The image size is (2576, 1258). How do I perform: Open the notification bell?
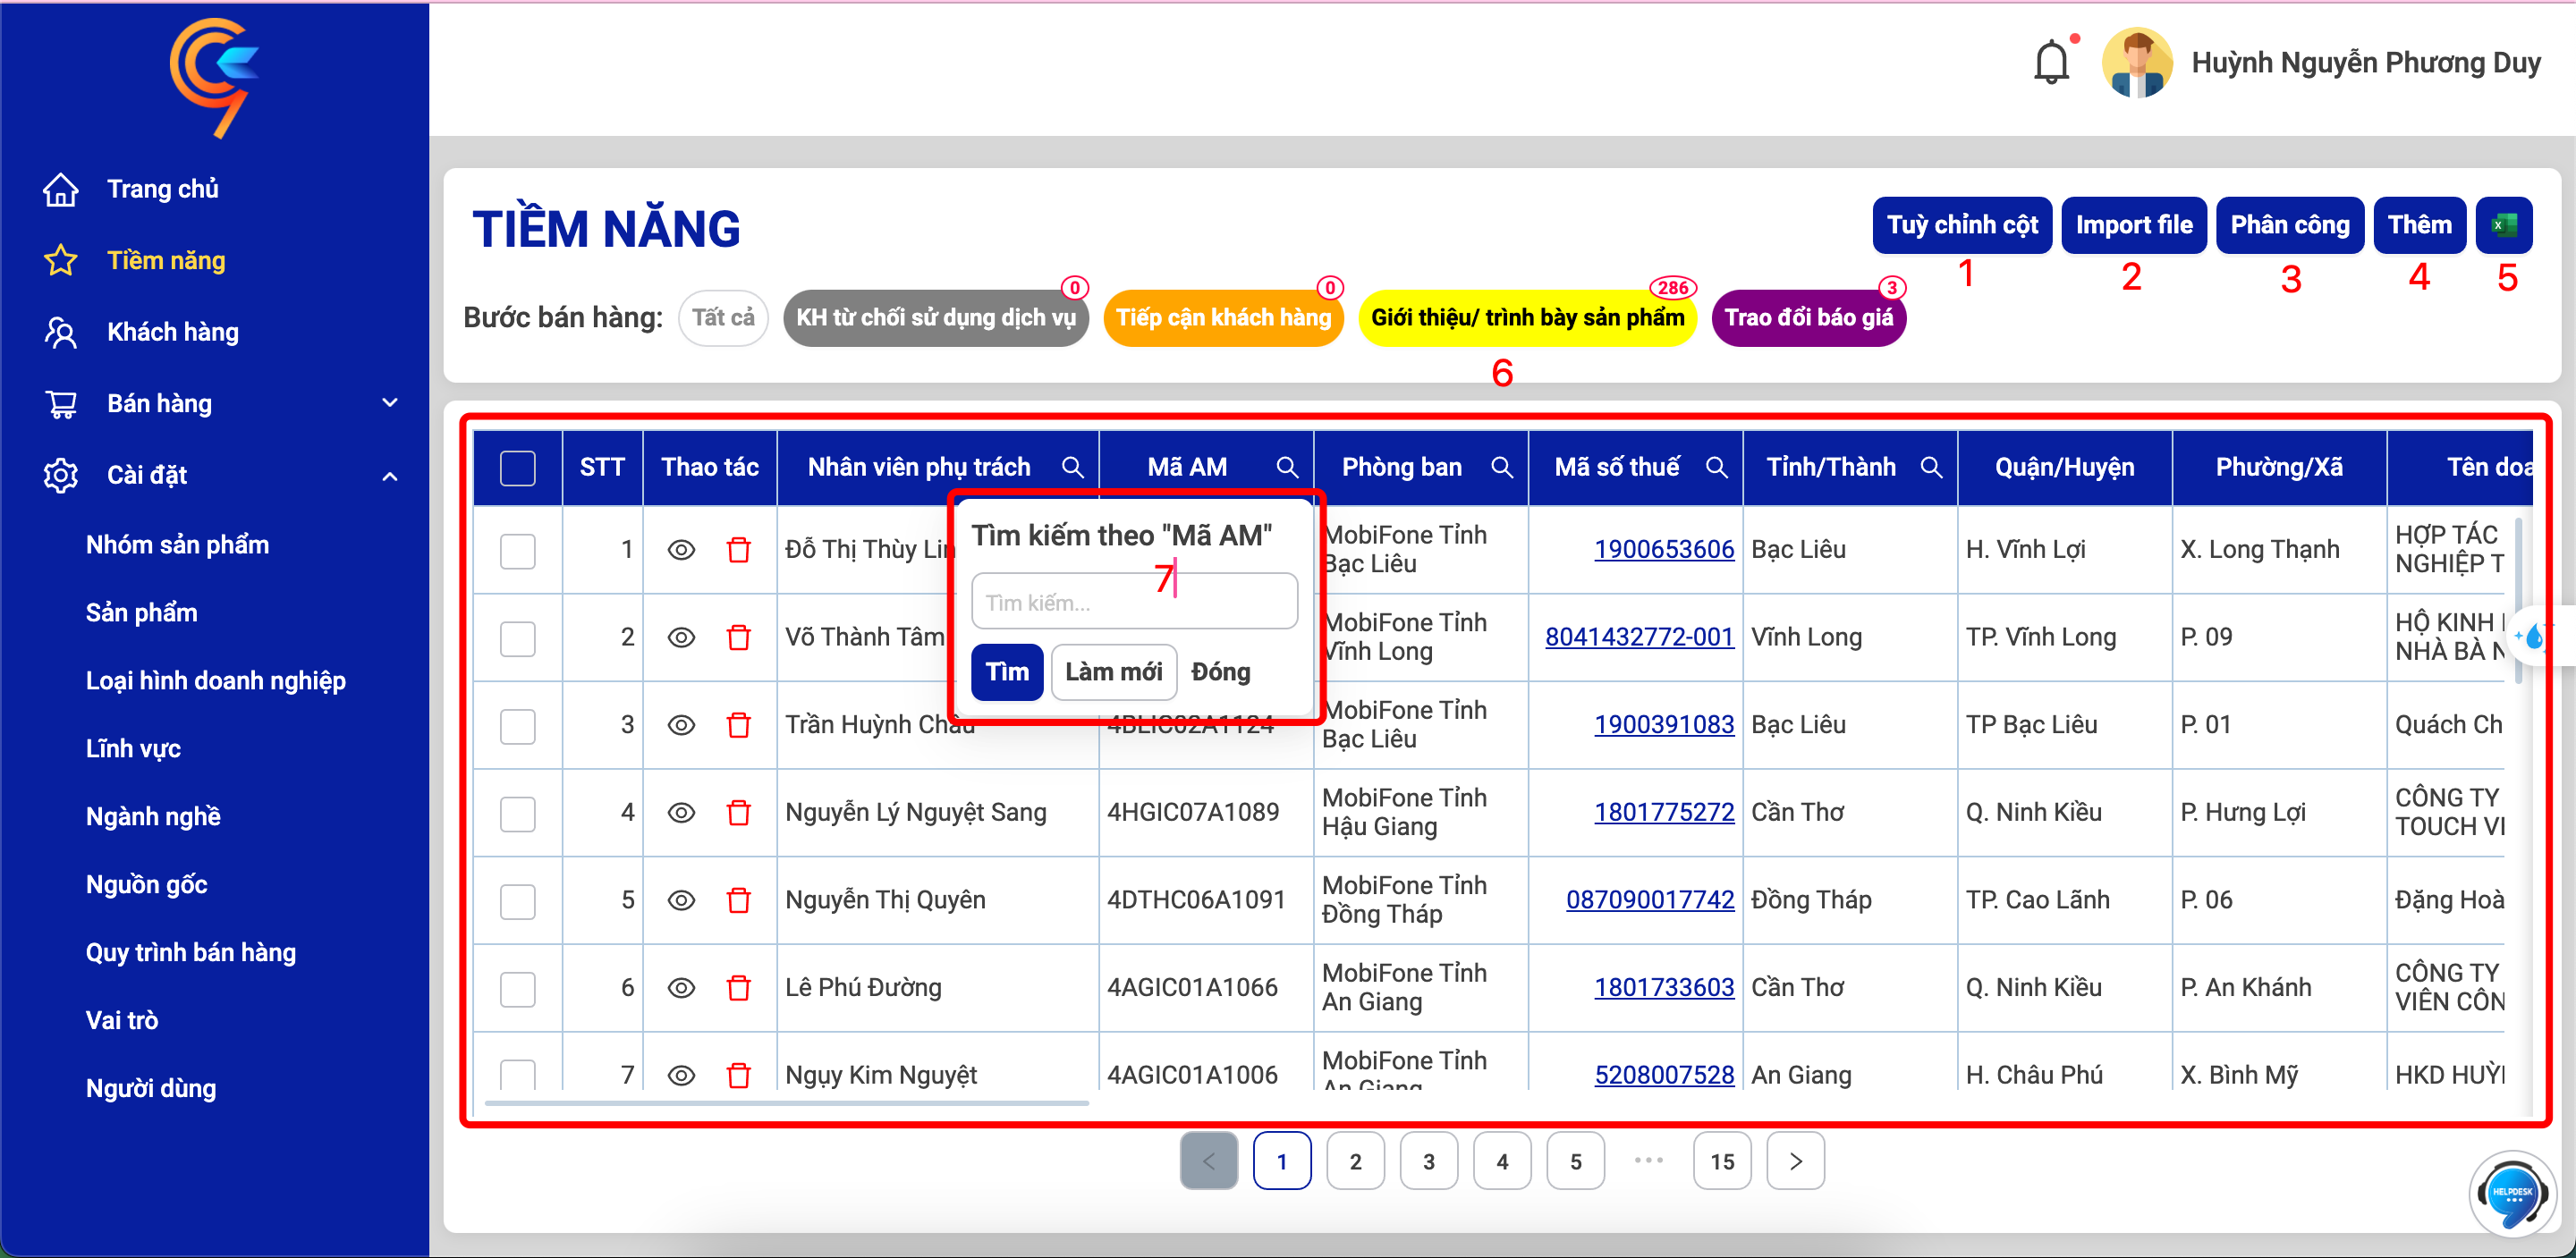pos(2051,63)
